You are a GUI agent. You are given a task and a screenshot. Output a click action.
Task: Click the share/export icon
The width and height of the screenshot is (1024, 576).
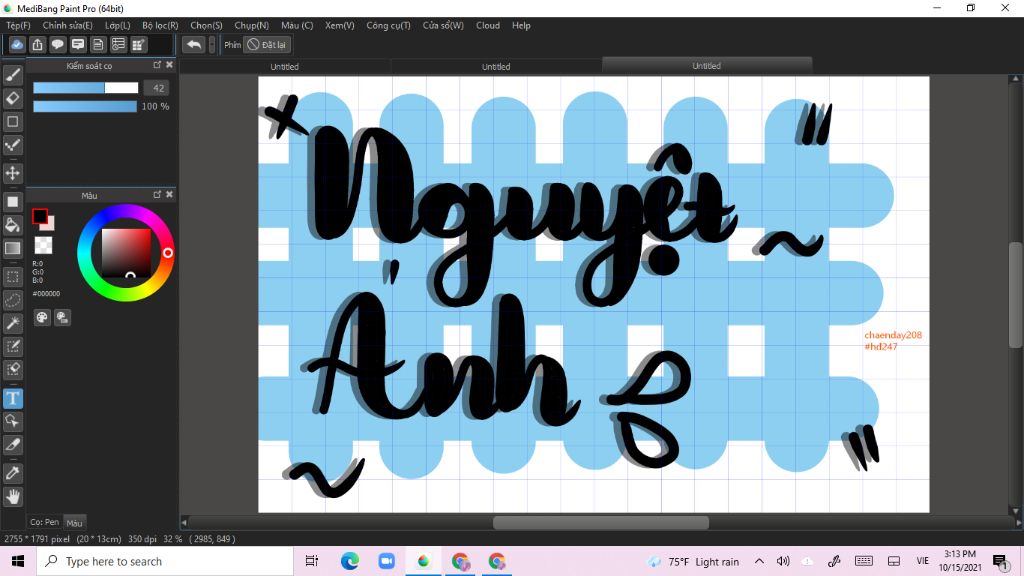(x=37, y=44)
